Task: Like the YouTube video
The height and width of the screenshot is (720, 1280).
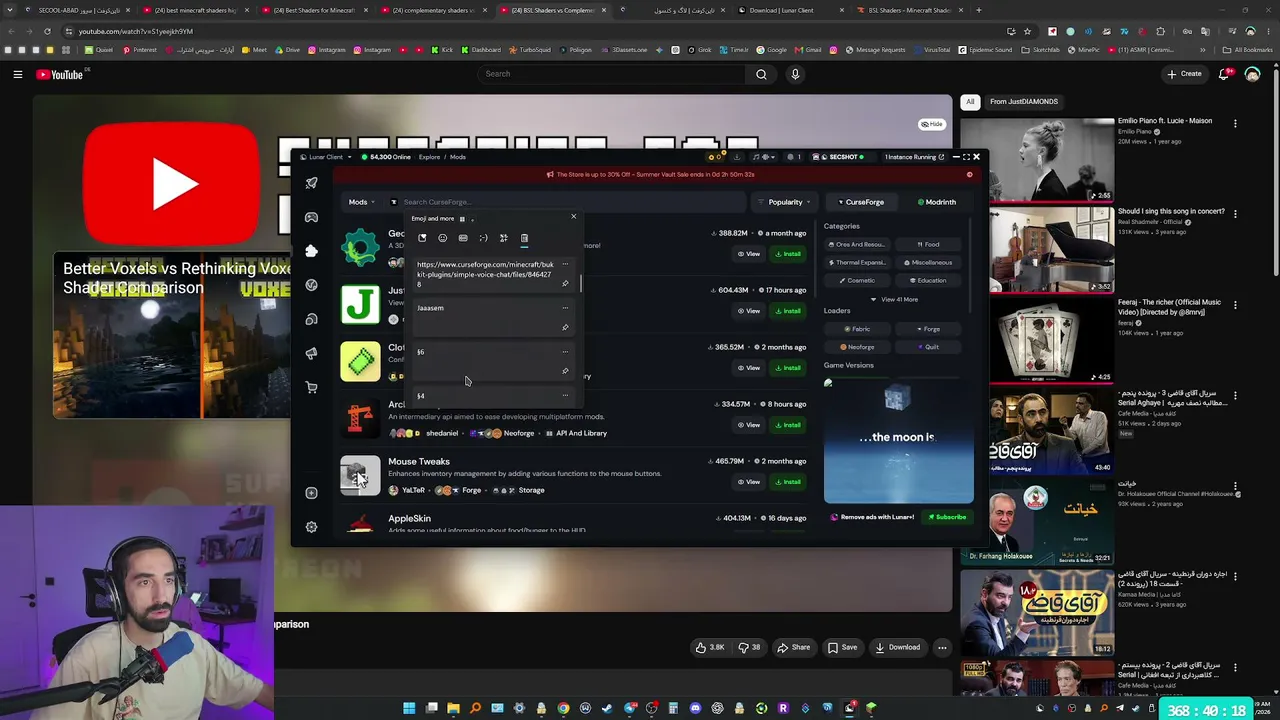Action: (x=709, y=647)
